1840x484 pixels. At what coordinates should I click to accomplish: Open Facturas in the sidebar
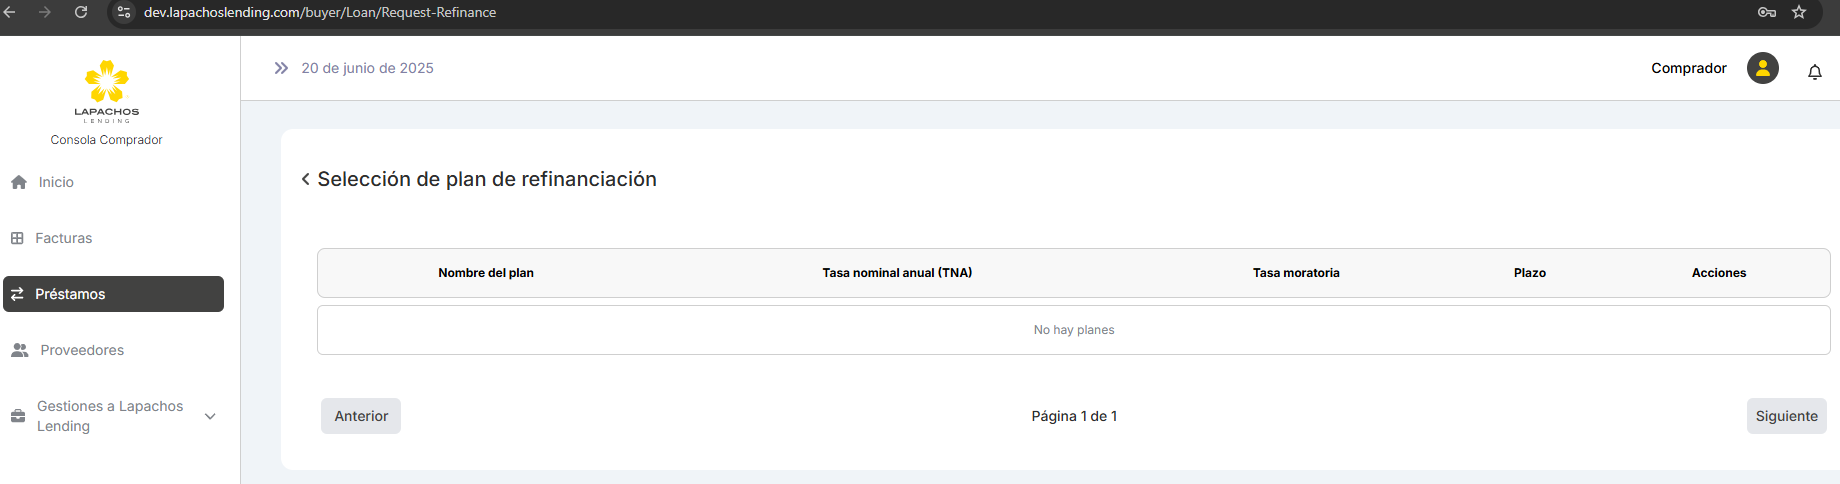pyautogui.click(x=63, y=238)
